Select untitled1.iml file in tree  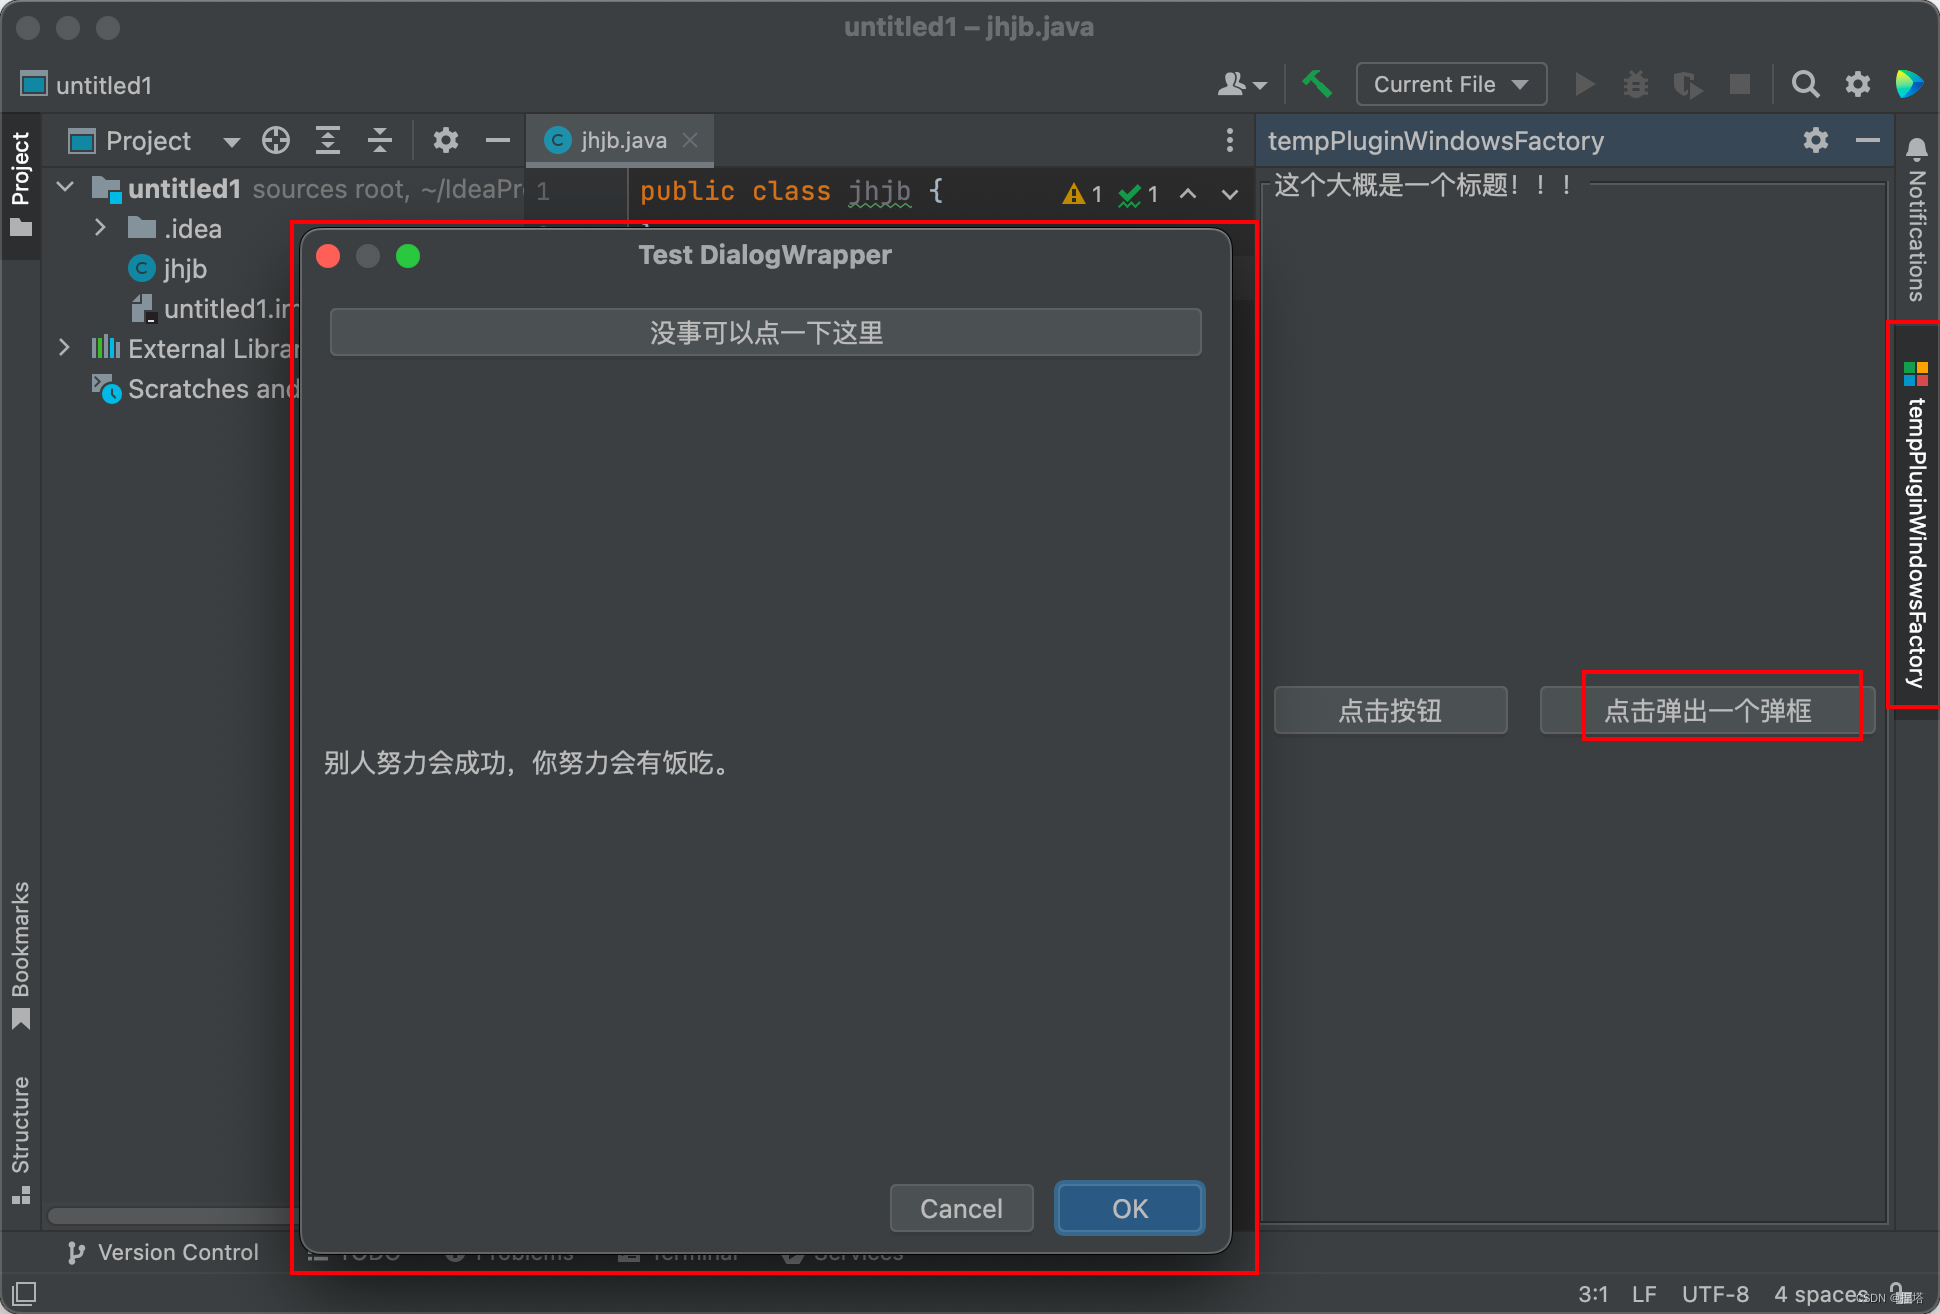point(215,309)
